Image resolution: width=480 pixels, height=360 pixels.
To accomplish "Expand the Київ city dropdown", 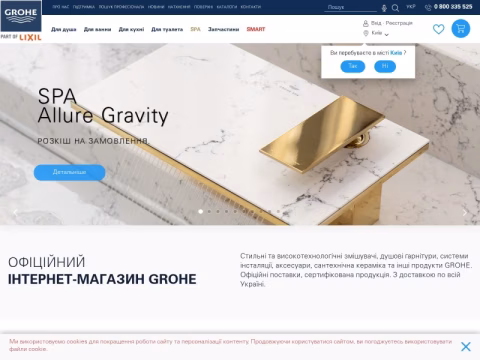I will click(x=380, y=33).
